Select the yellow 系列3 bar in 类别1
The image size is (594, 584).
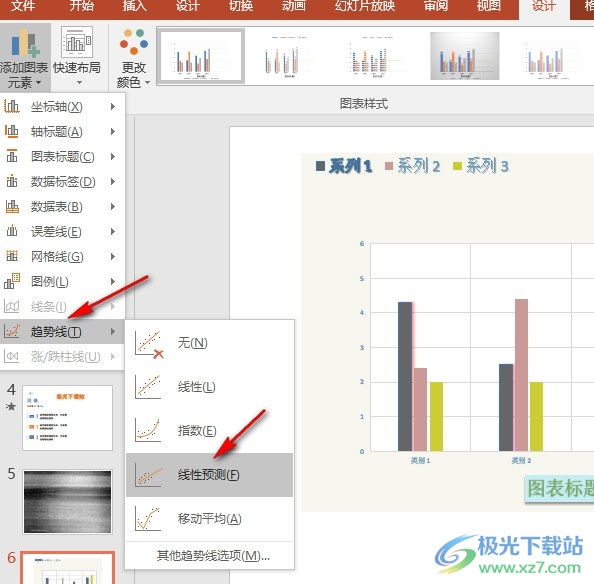pos(436,416)
